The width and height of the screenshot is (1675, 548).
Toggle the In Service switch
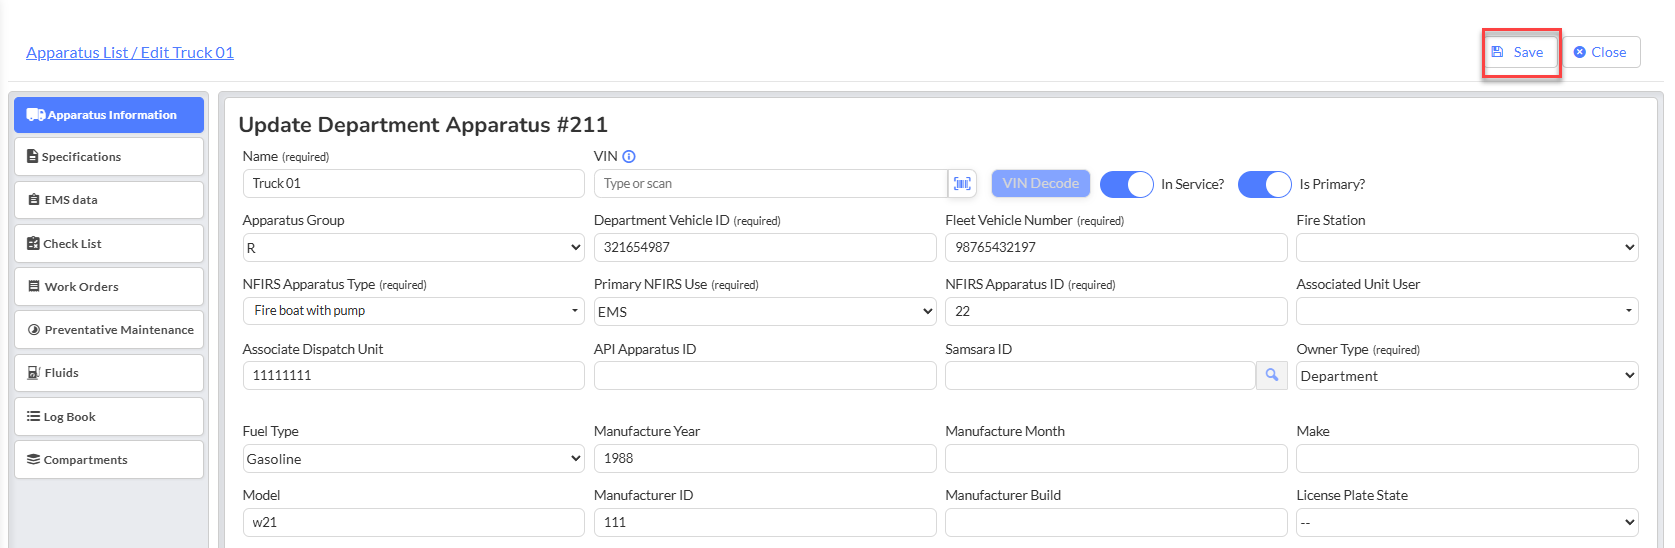(1127, 184)
